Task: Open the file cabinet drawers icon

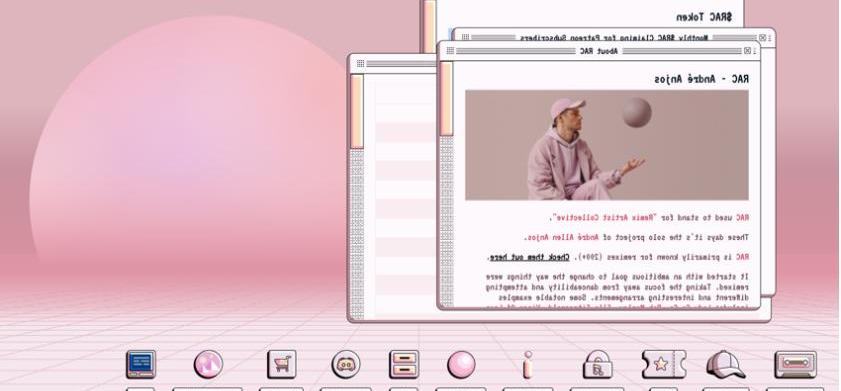Action: tap(404, 365)
